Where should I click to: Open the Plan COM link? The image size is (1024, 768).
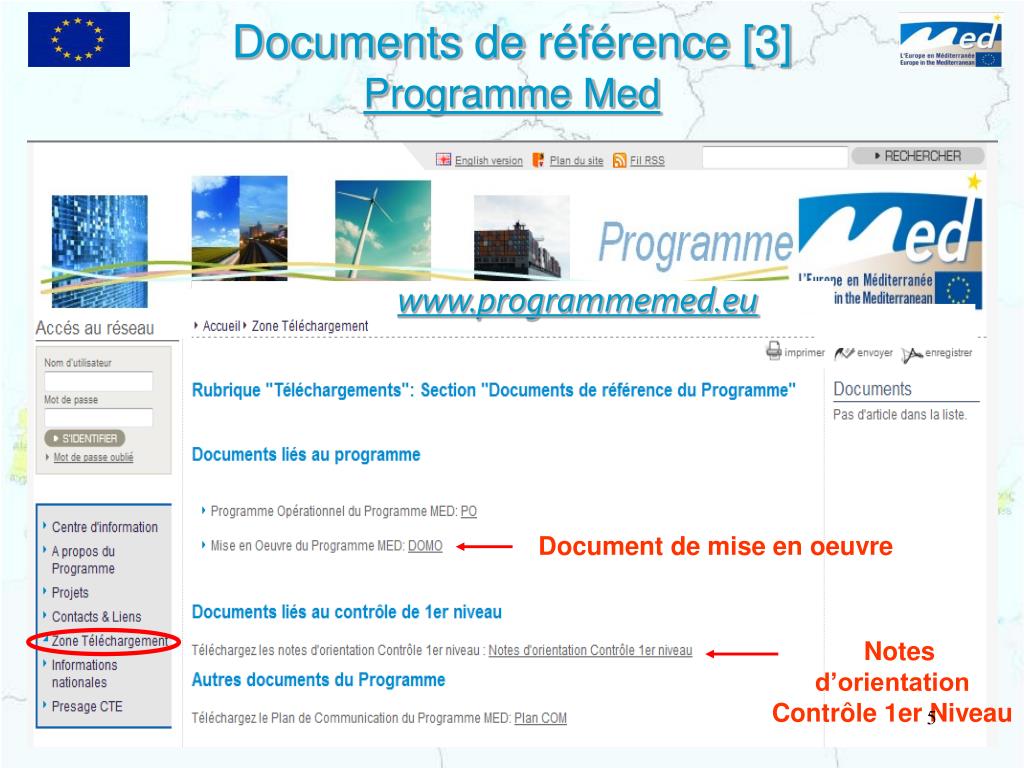pyautogui.click(x=541, y=718)
